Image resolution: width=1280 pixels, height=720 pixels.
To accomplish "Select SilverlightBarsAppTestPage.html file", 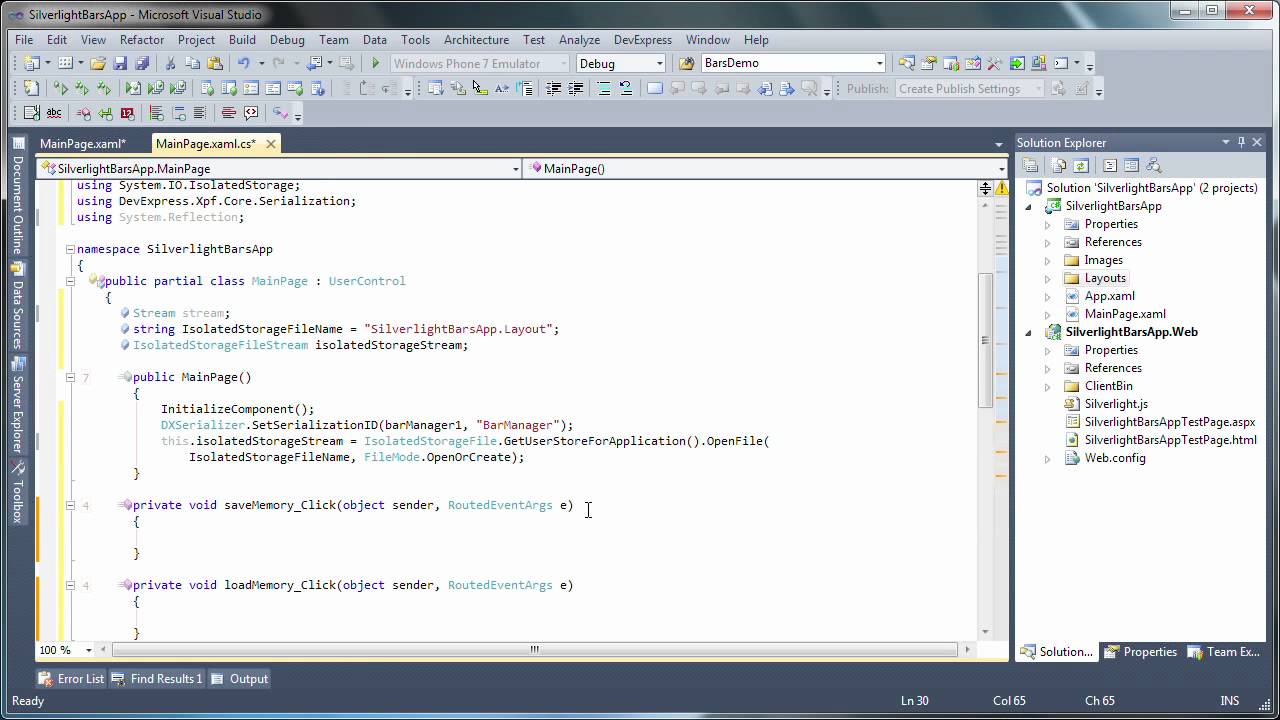I will point(1170,440).
